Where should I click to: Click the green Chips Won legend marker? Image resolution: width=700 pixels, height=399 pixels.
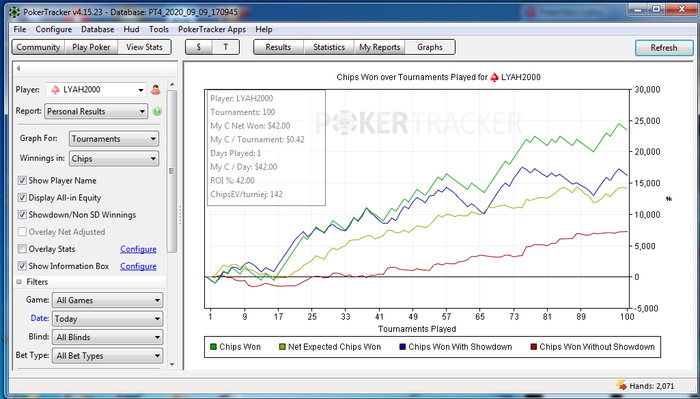pyautogui.click(x=213, y=347)
